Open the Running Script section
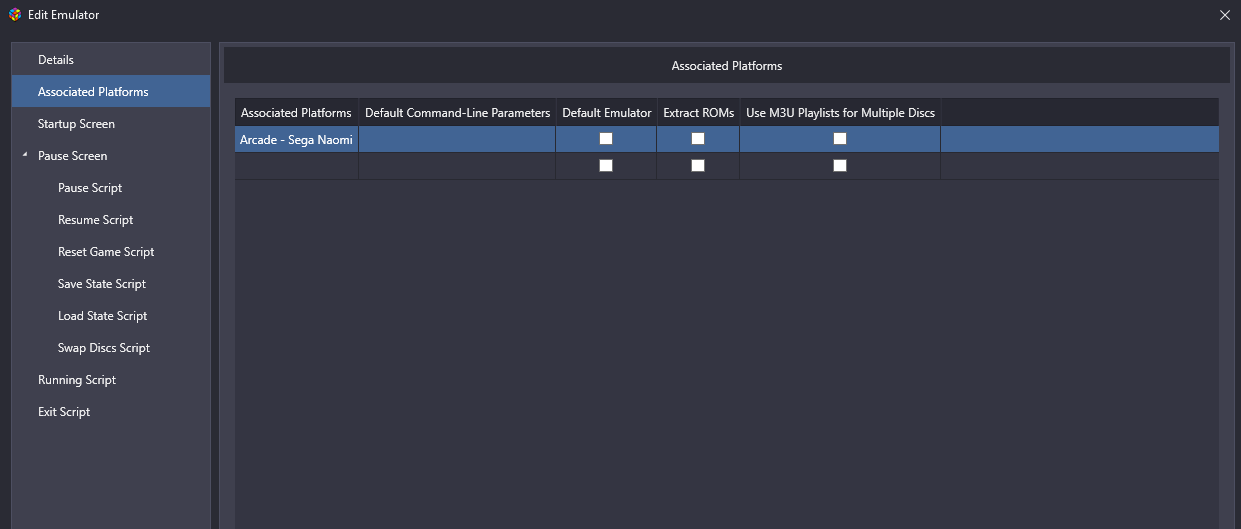This screenshot has width=1241, height=529. pos(77,380)
